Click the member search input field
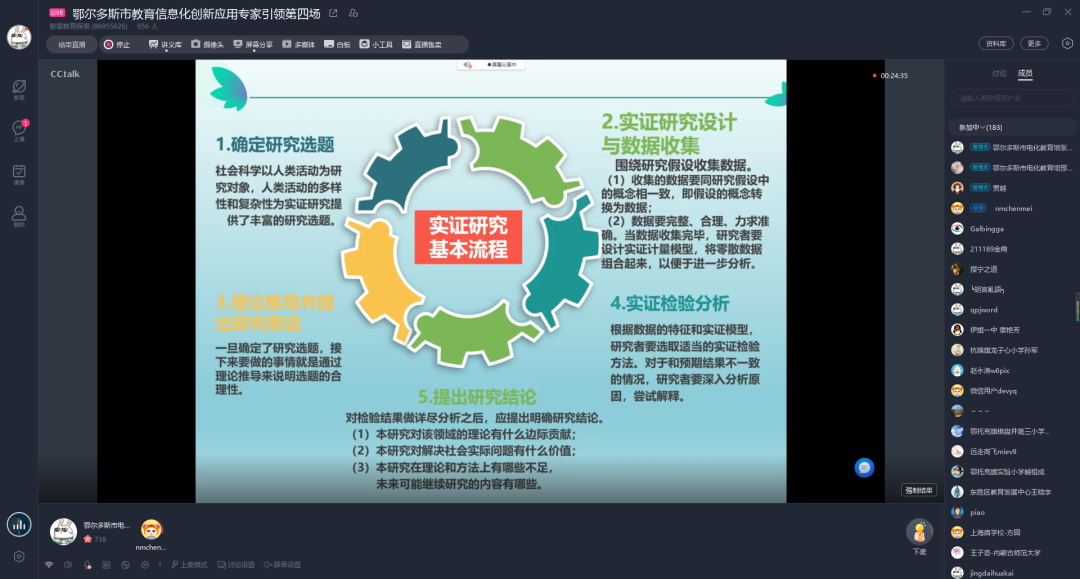Screen dimensions: 1080x579 [1012, 98]
